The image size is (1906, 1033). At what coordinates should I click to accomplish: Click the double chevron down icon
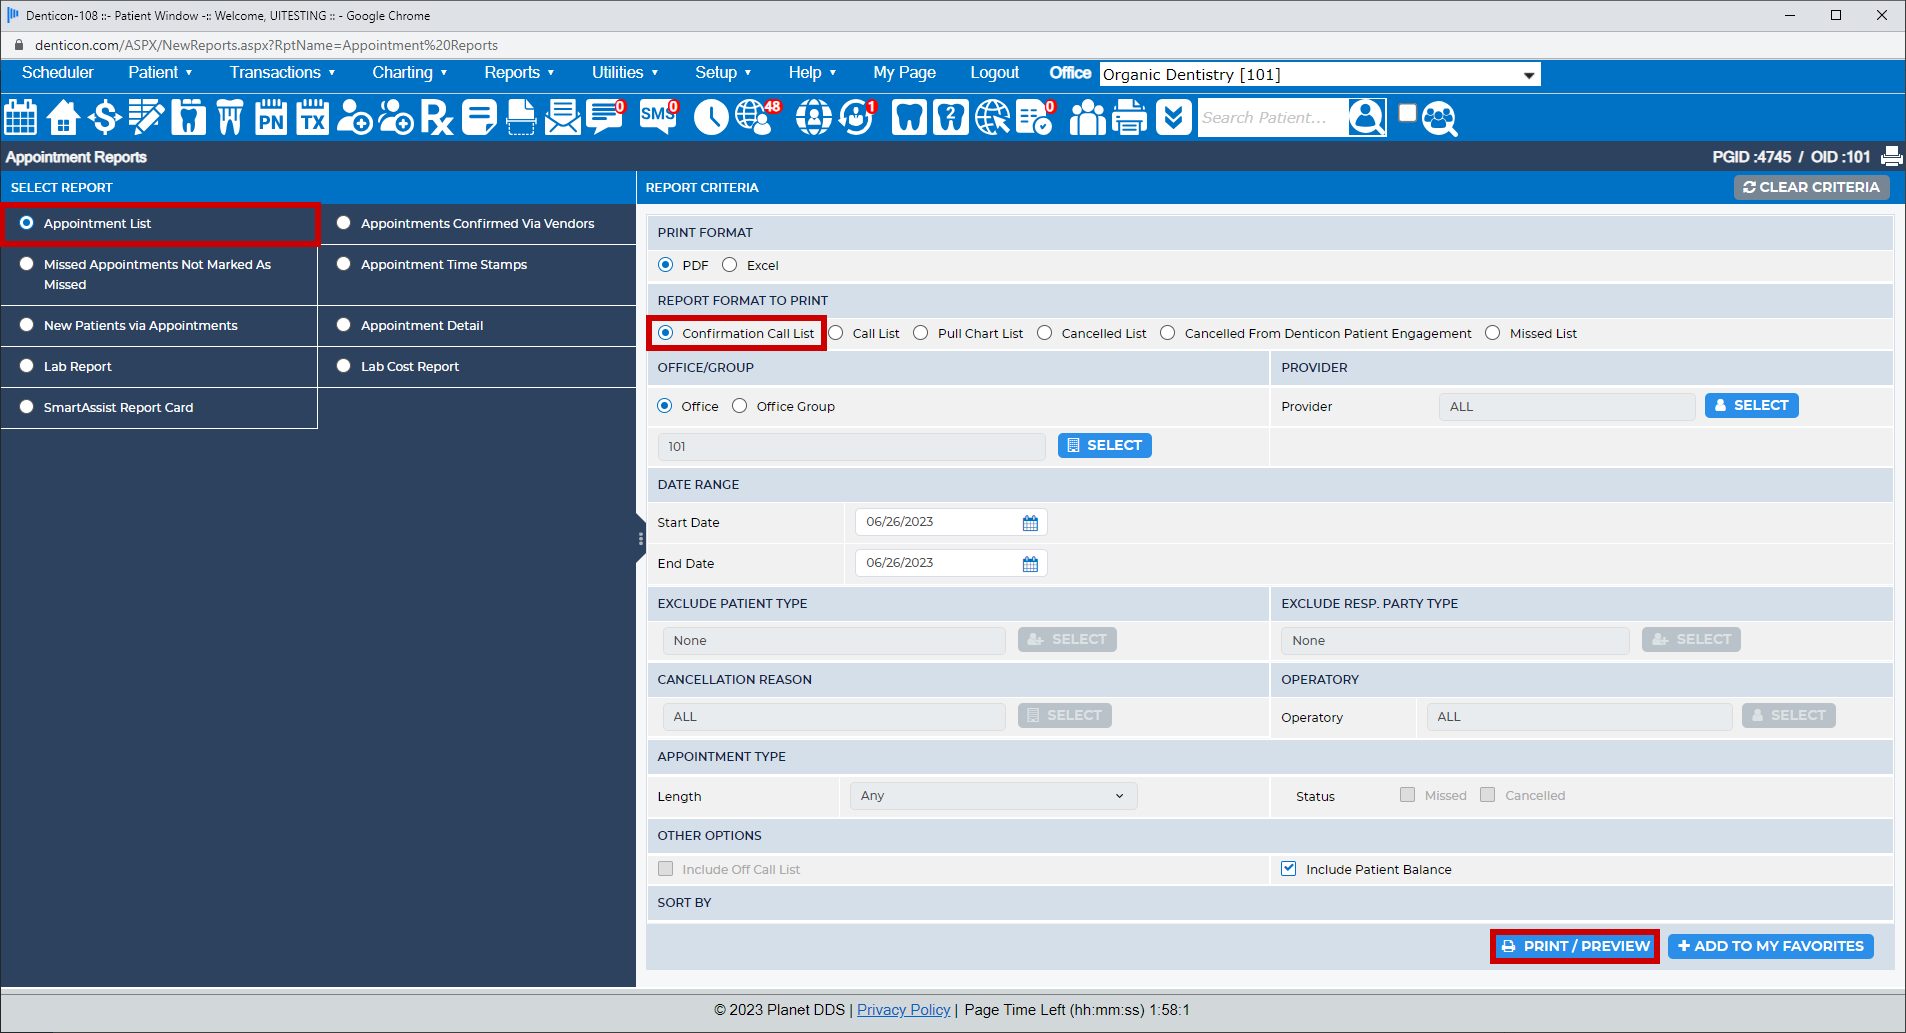coord(1173,117)
